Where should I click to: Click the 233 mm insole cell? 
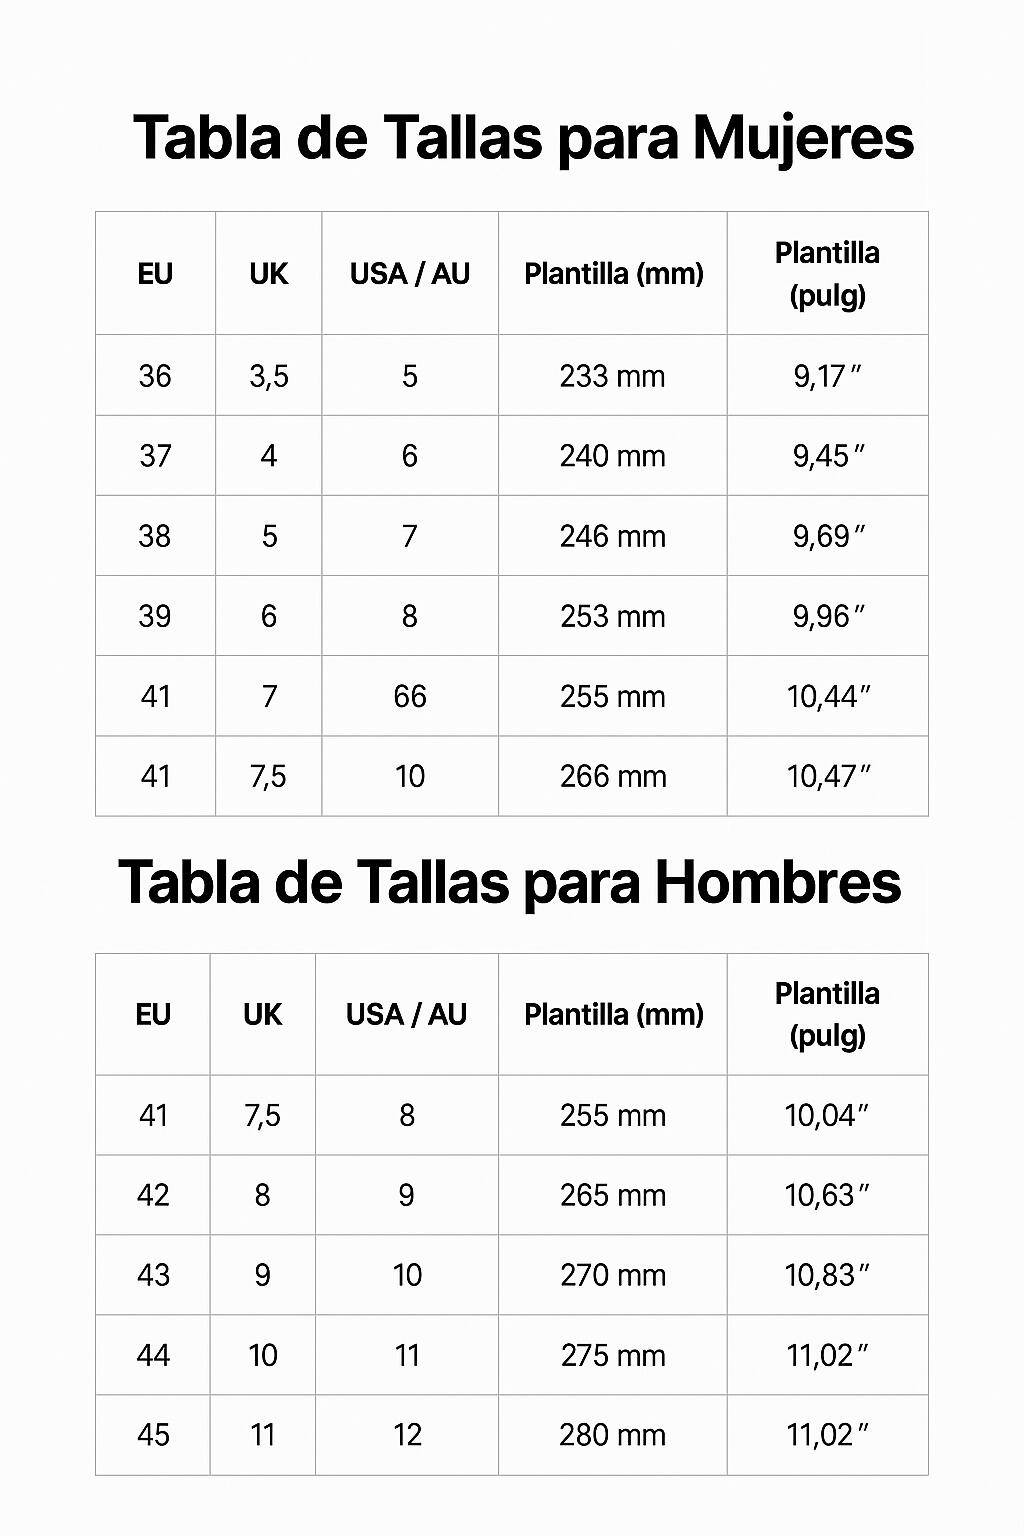click(x=613, y=375)
